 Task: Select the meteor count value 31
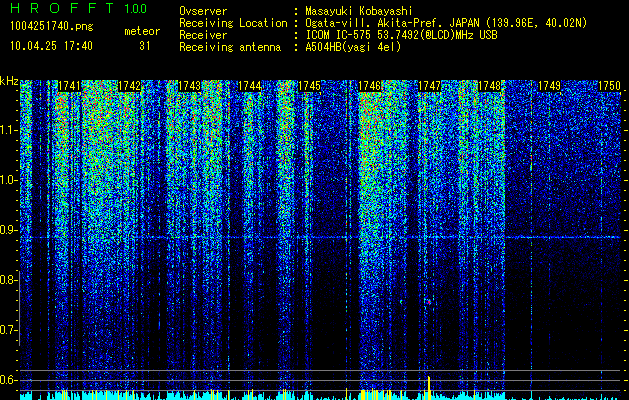tap(145, 46)
